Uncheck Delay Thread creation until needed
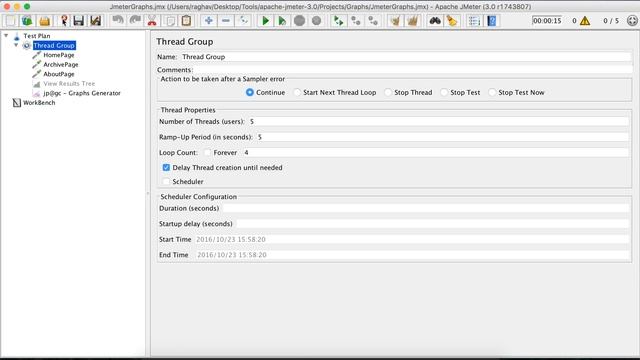 tap(166, 168)
